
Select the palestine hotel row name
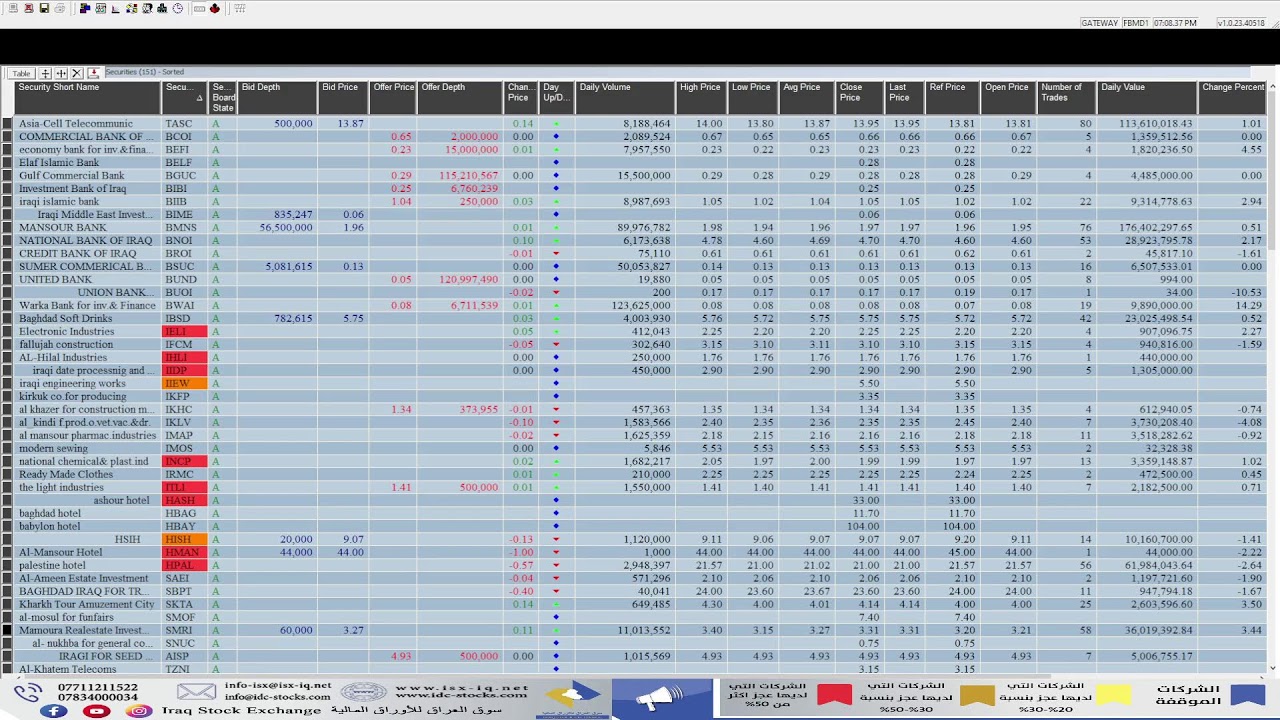[x=52, y=566]
